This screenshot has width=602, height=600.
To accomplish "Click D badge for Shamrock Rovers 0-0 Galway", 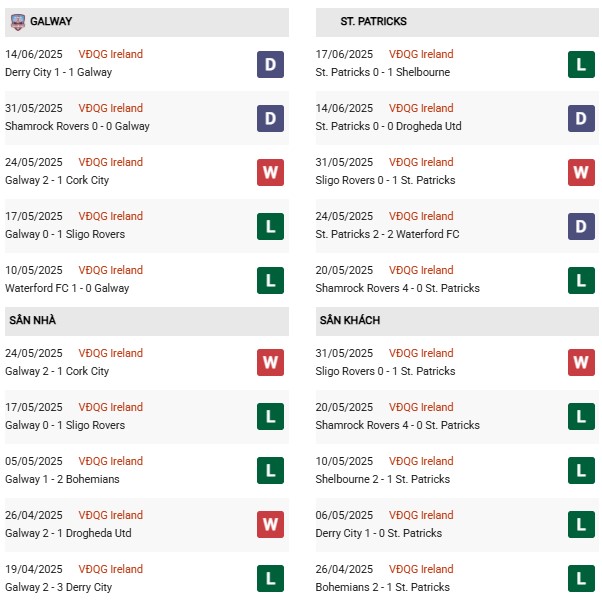I will [270, 119].
